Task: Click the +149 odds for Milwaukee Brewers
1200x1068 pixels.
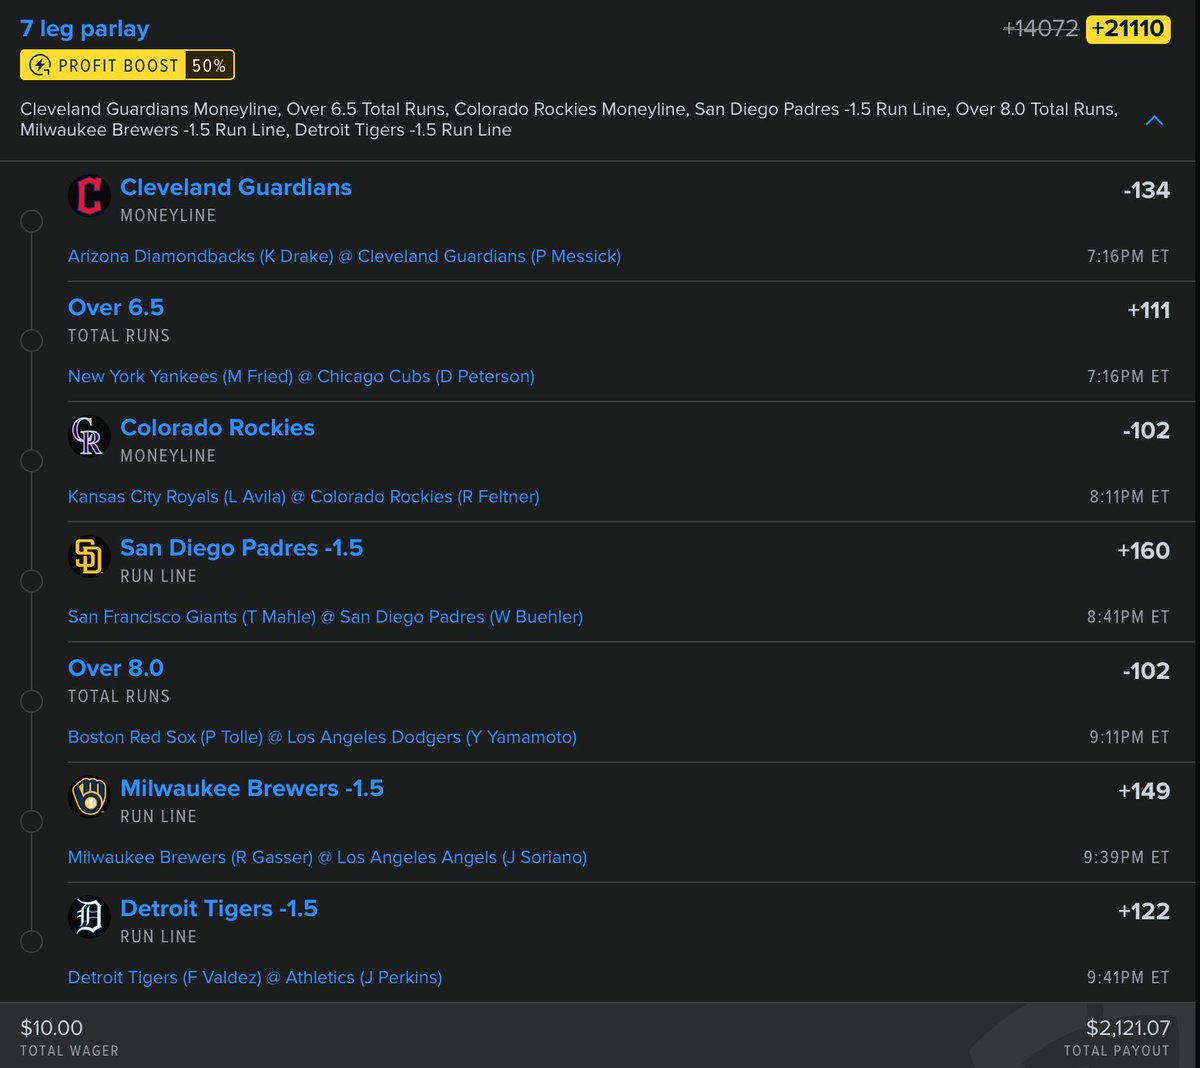Action: pos(1144,791)
